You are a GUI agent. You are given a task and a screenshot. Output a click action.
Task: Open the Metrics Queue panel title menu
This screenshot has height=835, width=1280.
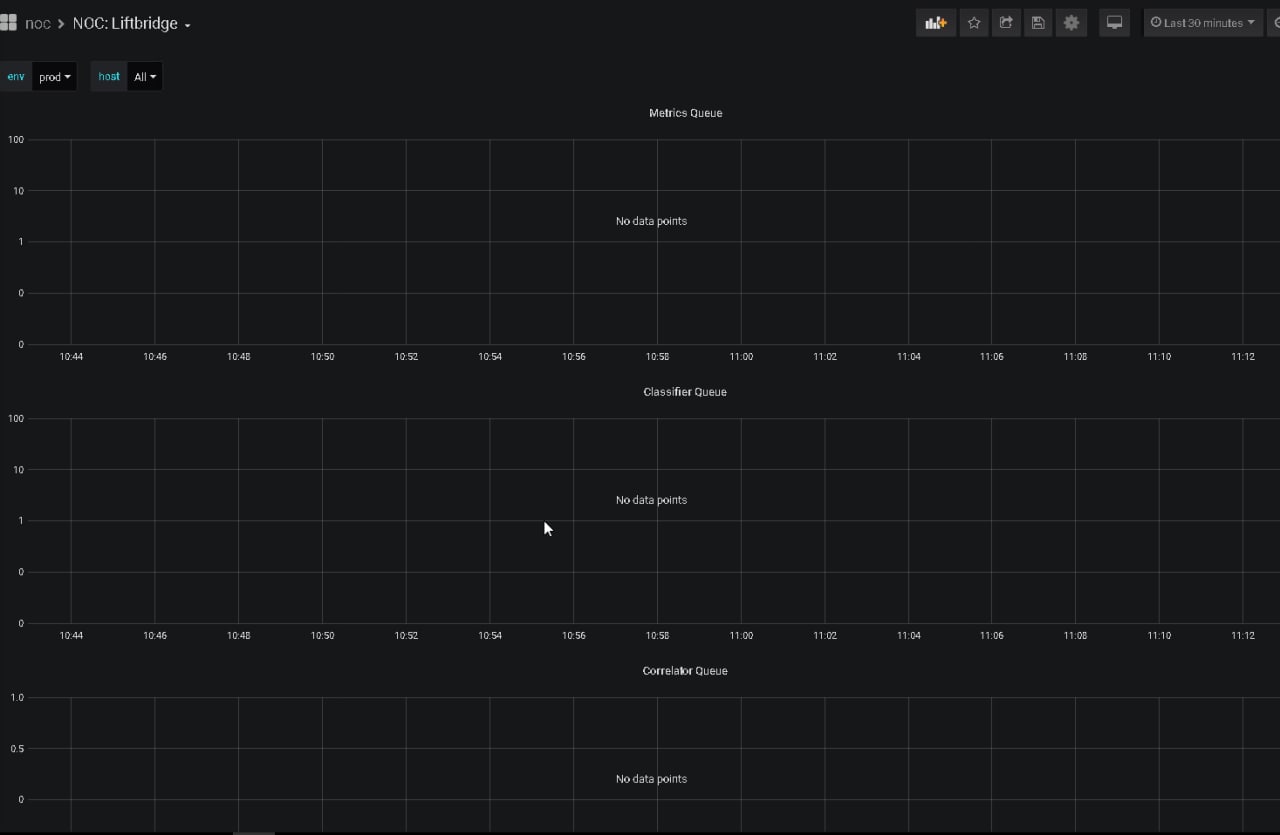(685, 113)
